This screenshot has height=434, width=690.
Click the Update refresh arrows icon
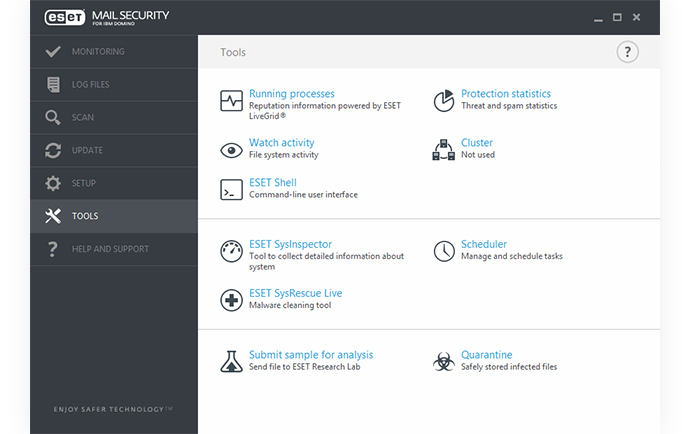point(53,151)
